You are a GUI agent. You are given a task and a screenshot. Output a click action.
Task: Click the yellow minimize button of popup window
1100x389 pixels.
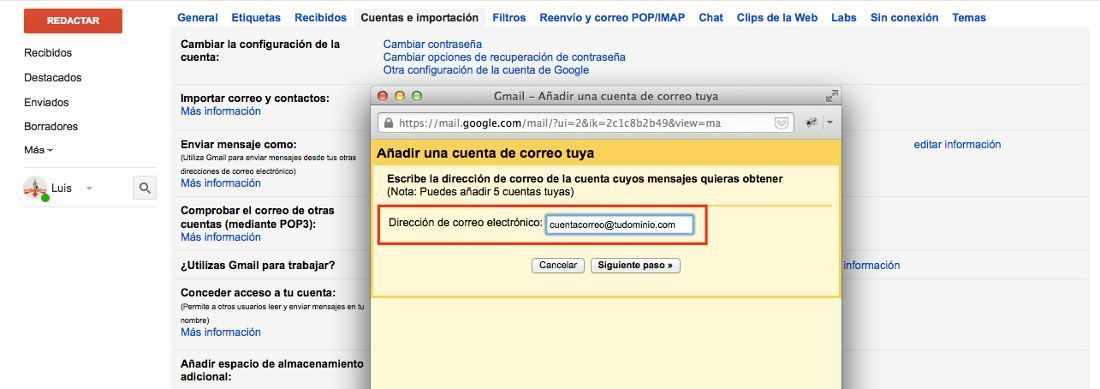click(x=400, y=96)
